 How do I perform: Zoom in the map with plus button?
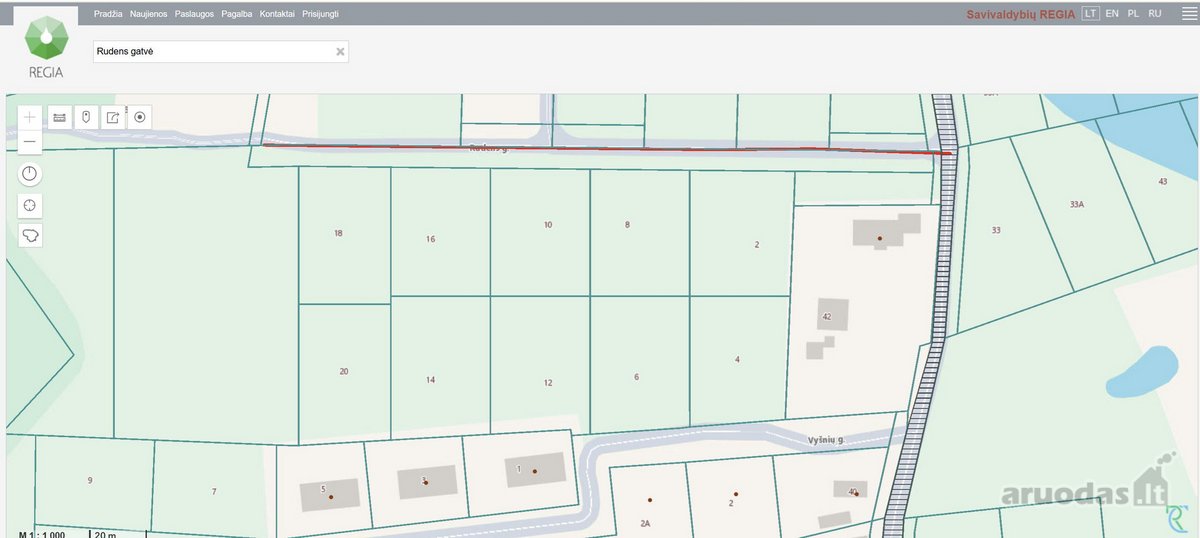(30, 117)
